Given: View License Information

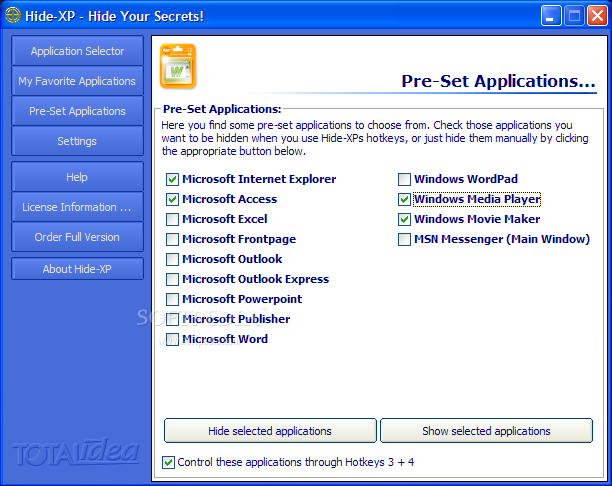Looking at the screenshot, I should 77,207.
